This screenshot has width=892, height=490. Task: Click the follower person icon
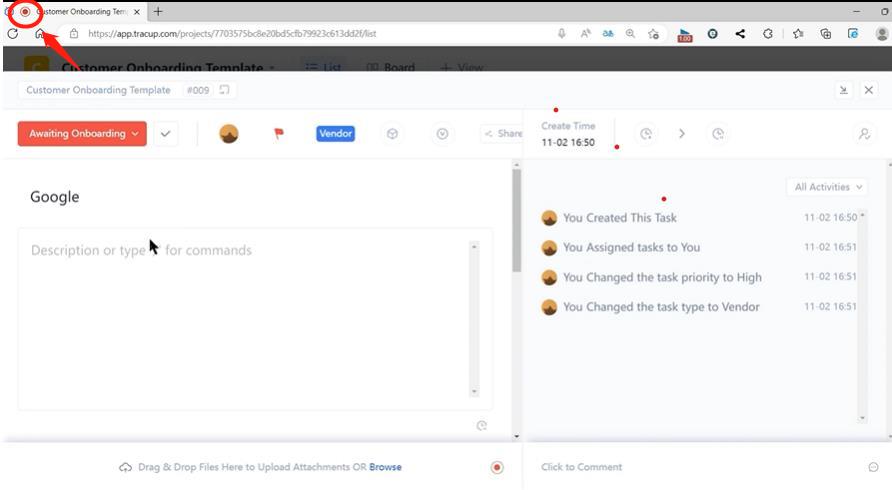[x=864, y=134]
